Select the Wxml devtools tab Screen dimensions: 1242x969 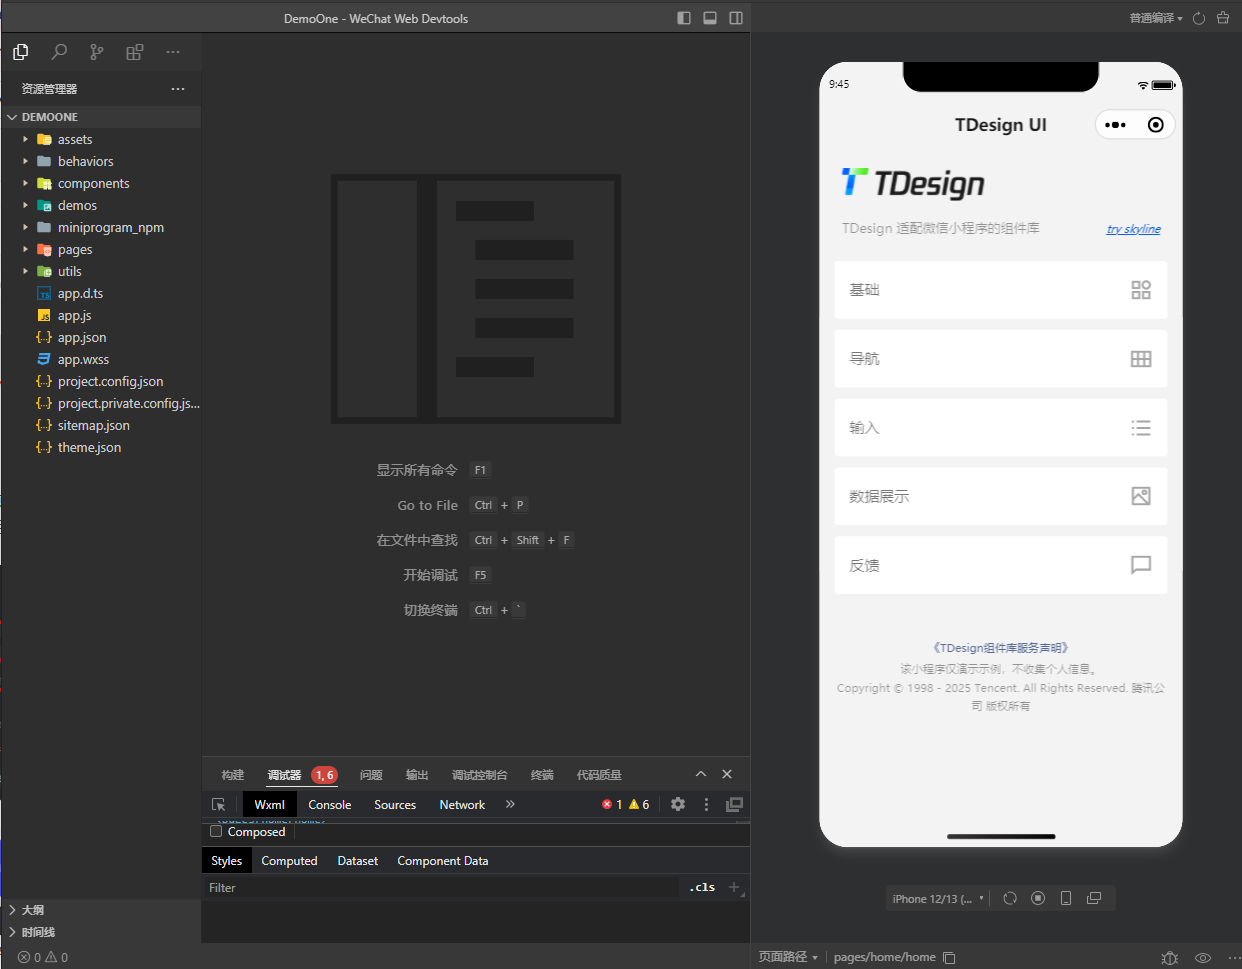pos(269,804)
